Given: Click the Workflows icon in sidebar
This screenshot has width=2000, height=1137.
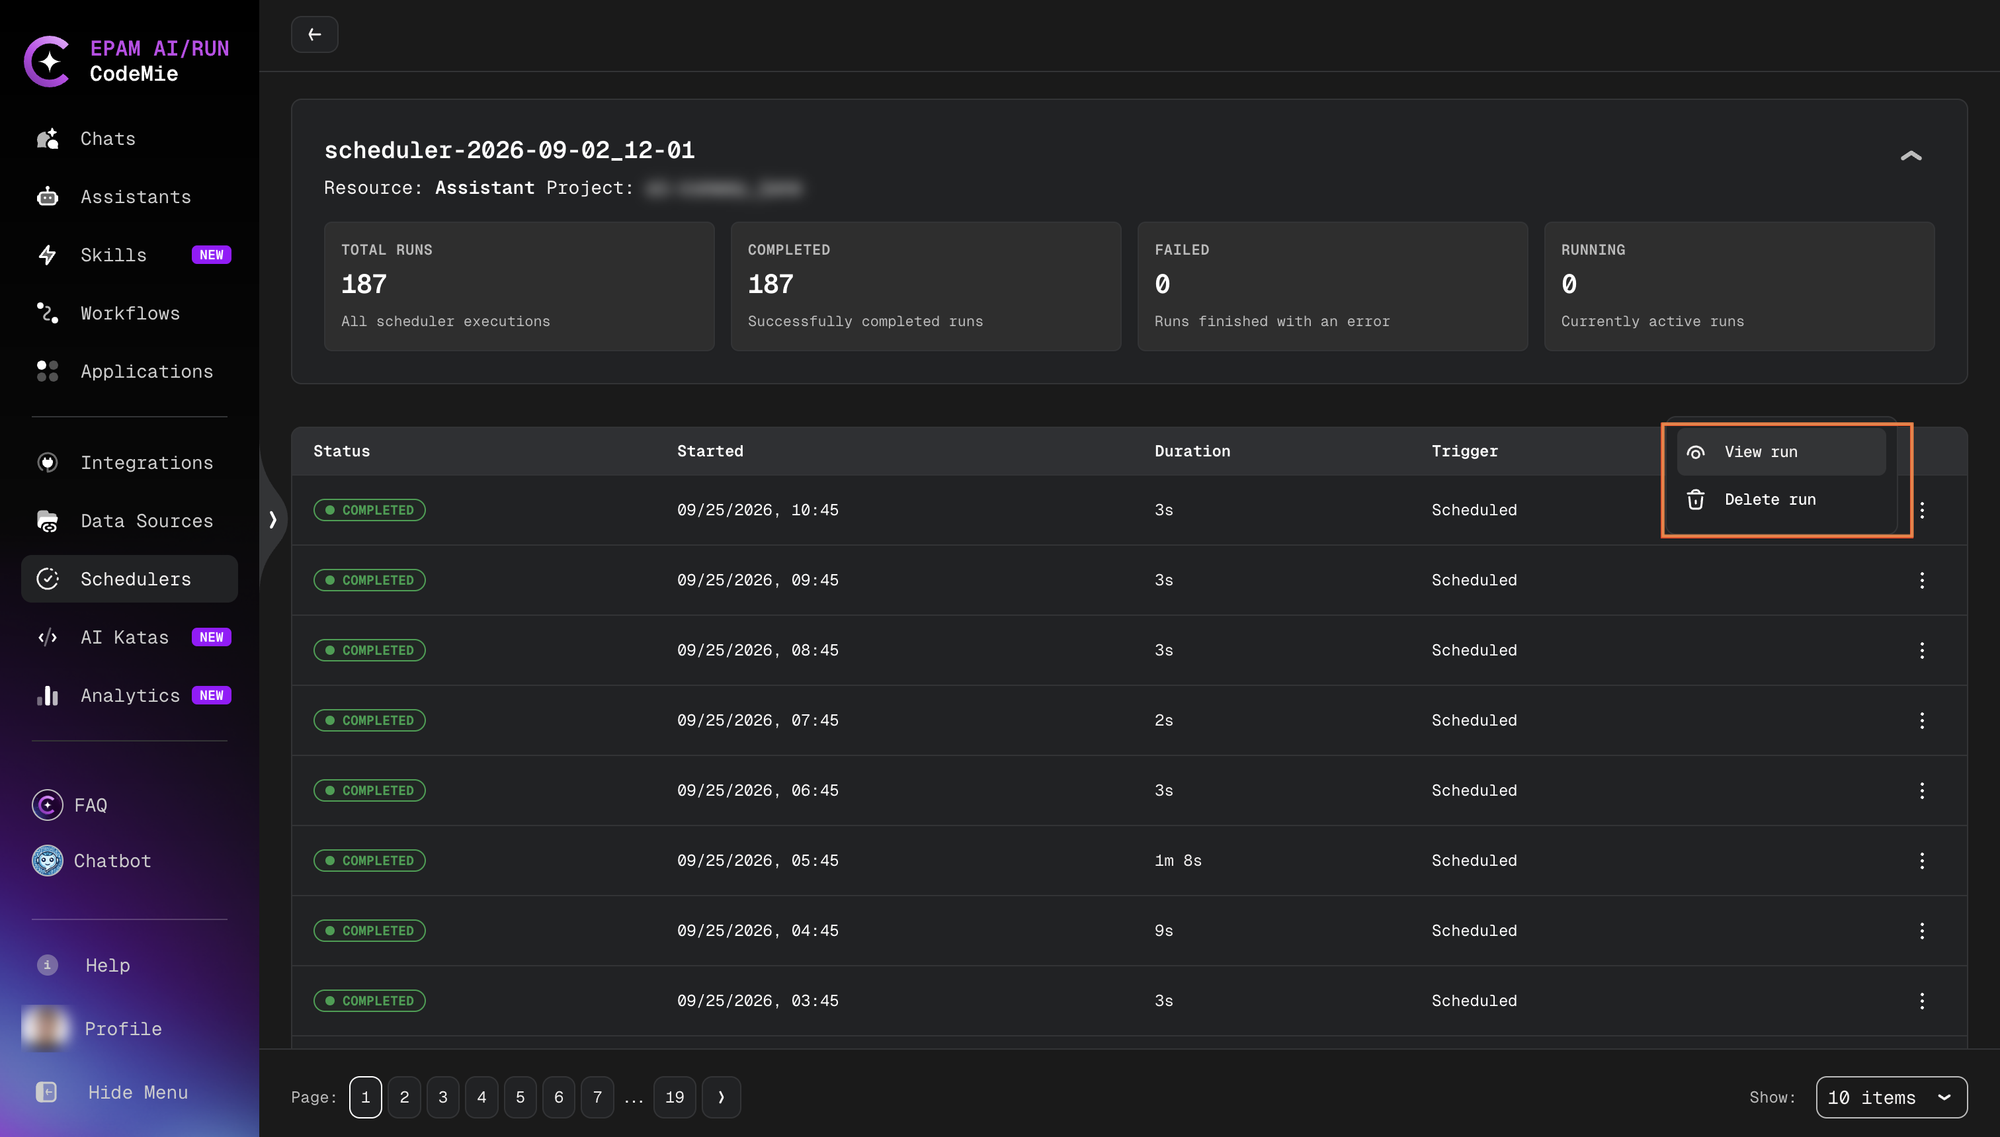Looking at the screenshot, I should coord(47,313).
